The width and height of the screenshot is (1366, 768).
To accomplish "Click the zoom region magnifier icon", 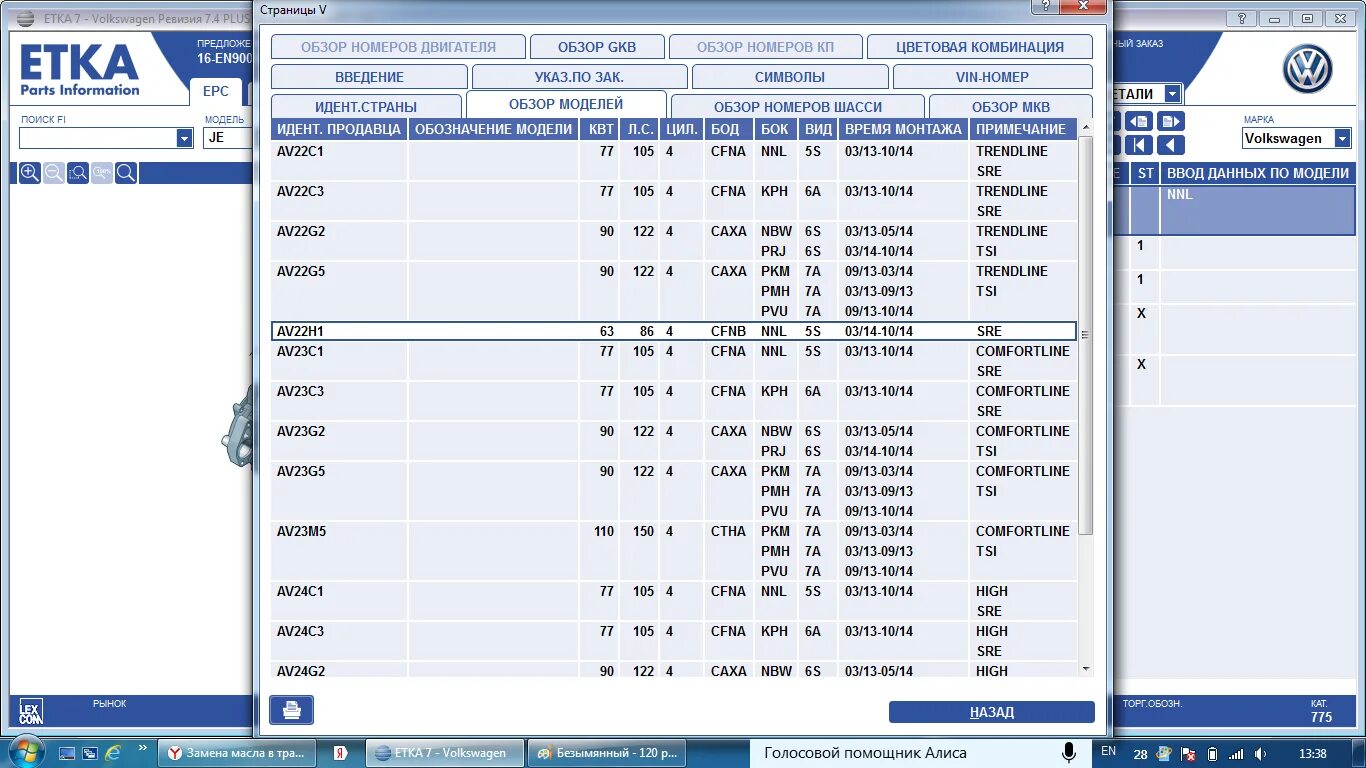I will click(x=78, y=173).
